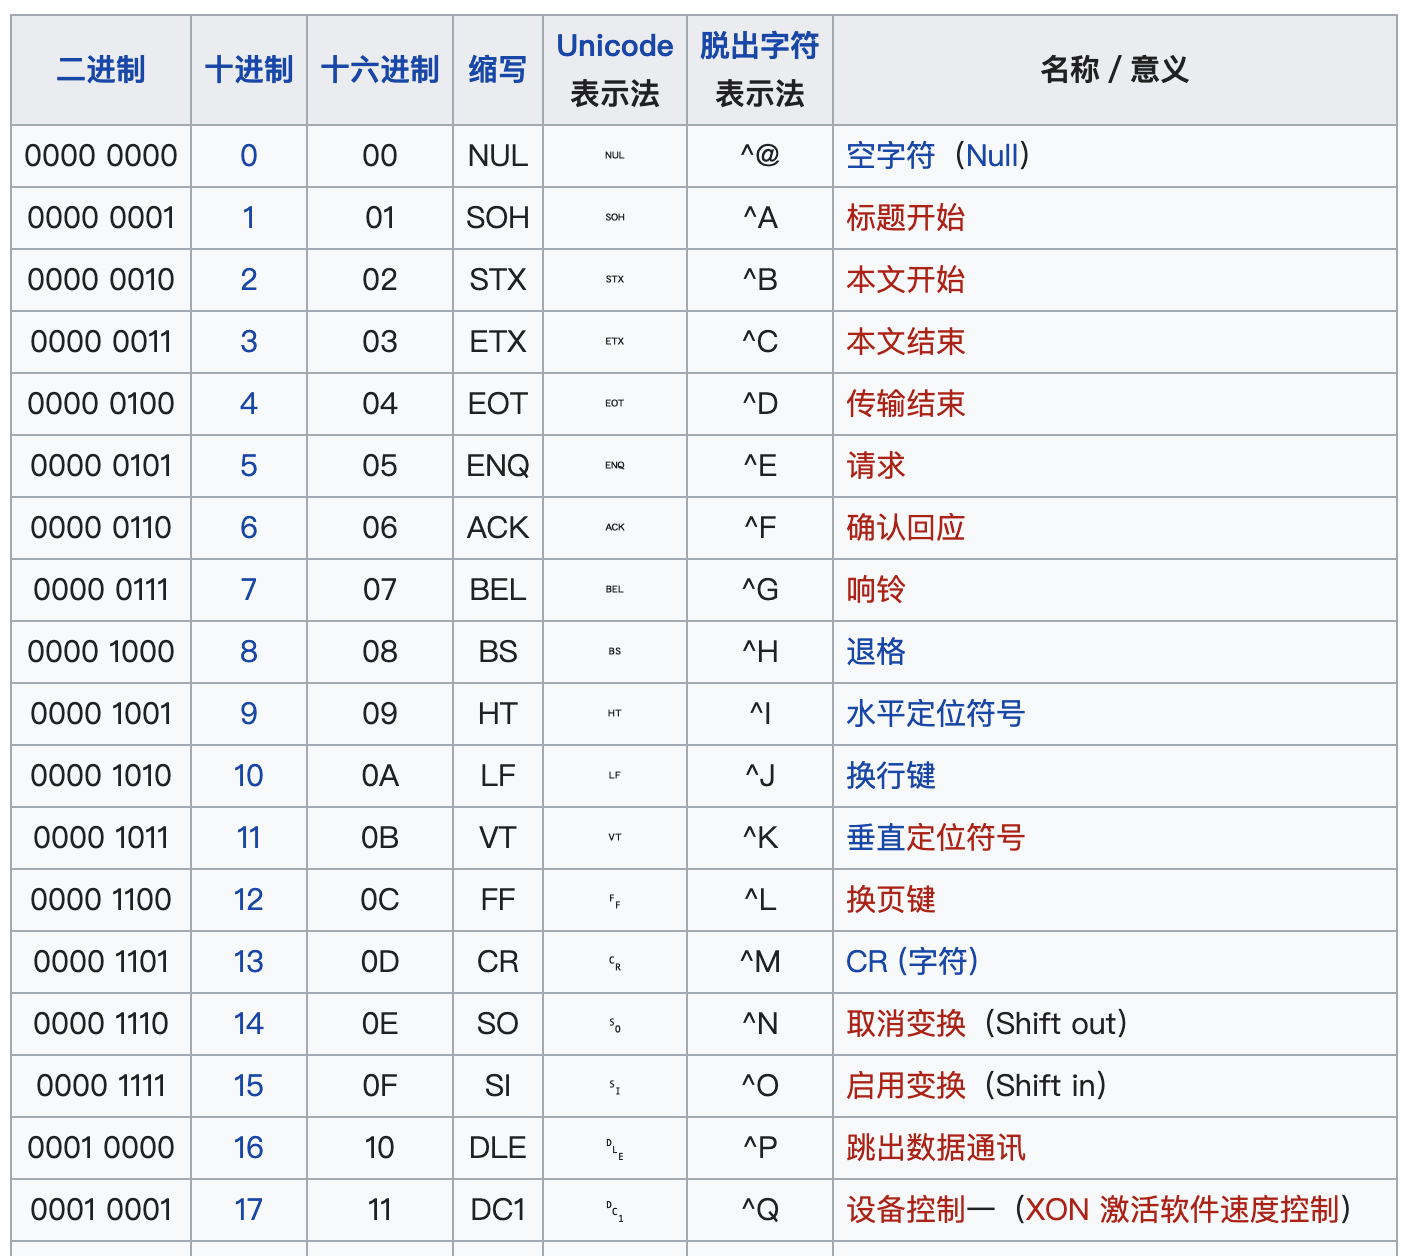Open decimal link 15

[249, 1086]
